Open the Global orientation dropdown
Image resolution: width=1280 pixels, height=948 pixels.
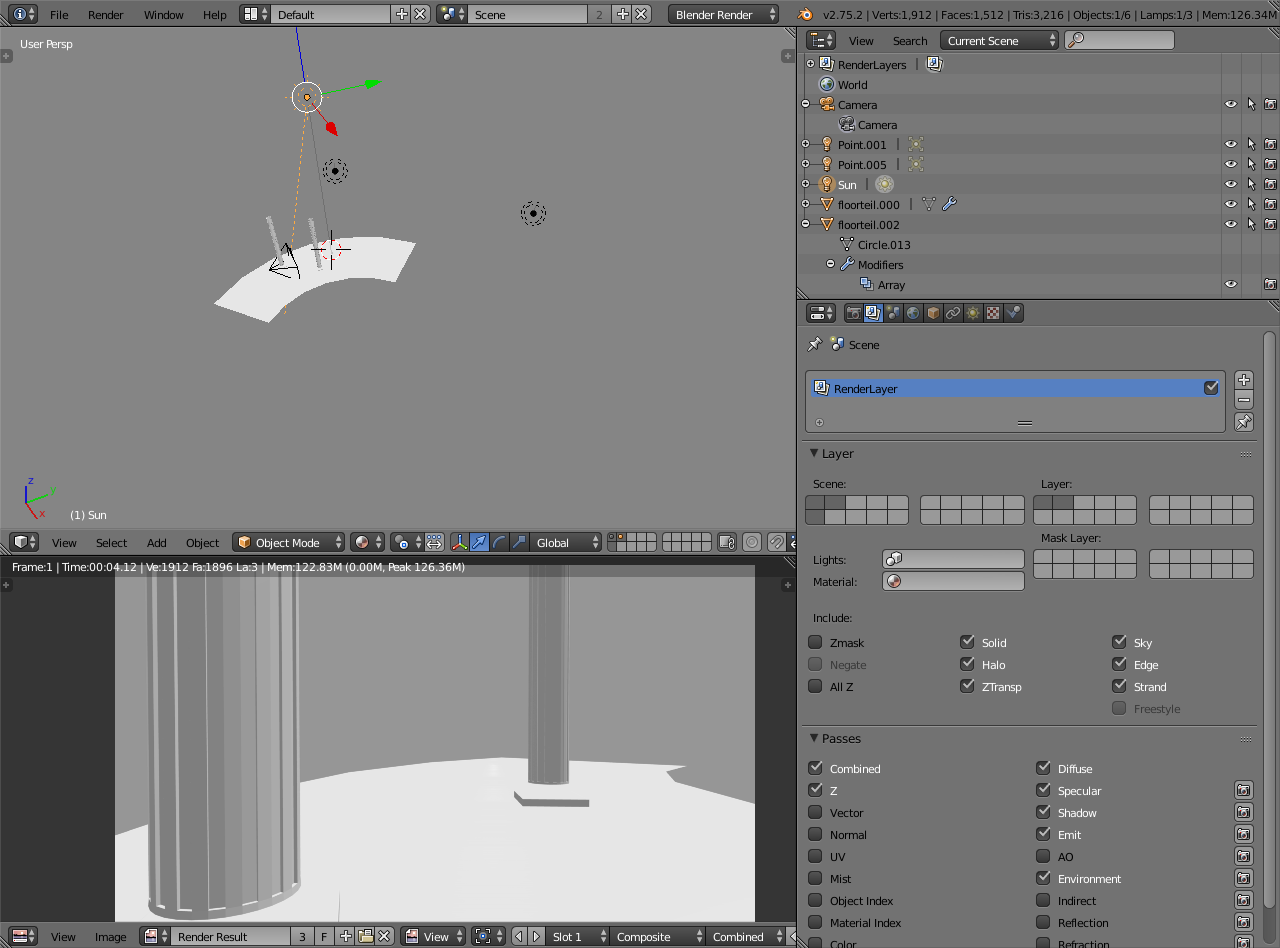click(x=565, y=542)
